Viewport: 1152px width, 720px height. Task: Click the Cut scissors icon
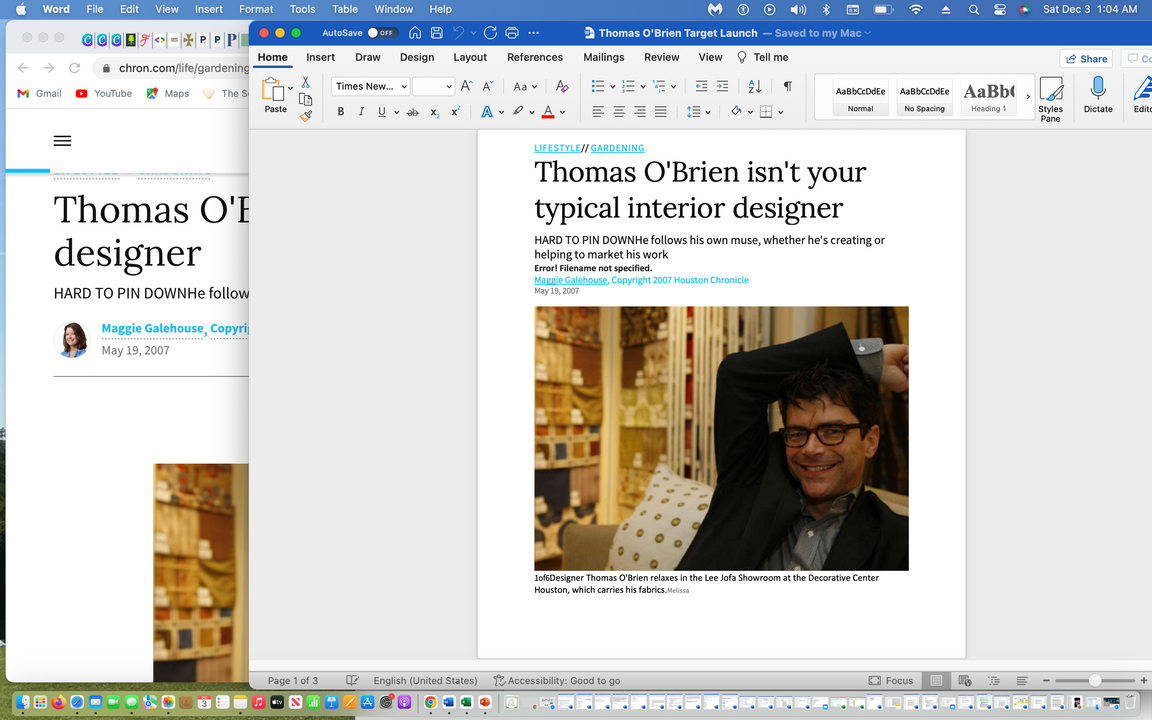306,83
